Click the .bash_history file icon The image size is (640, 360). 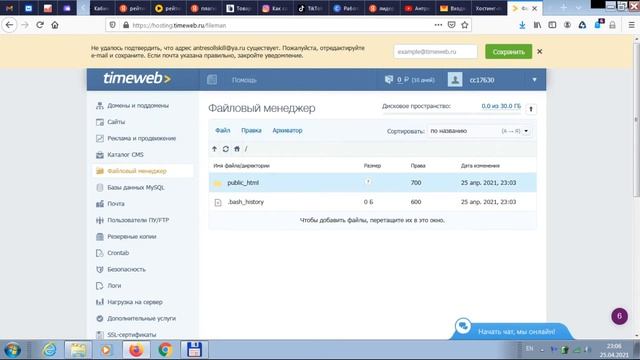click(218, 202)
